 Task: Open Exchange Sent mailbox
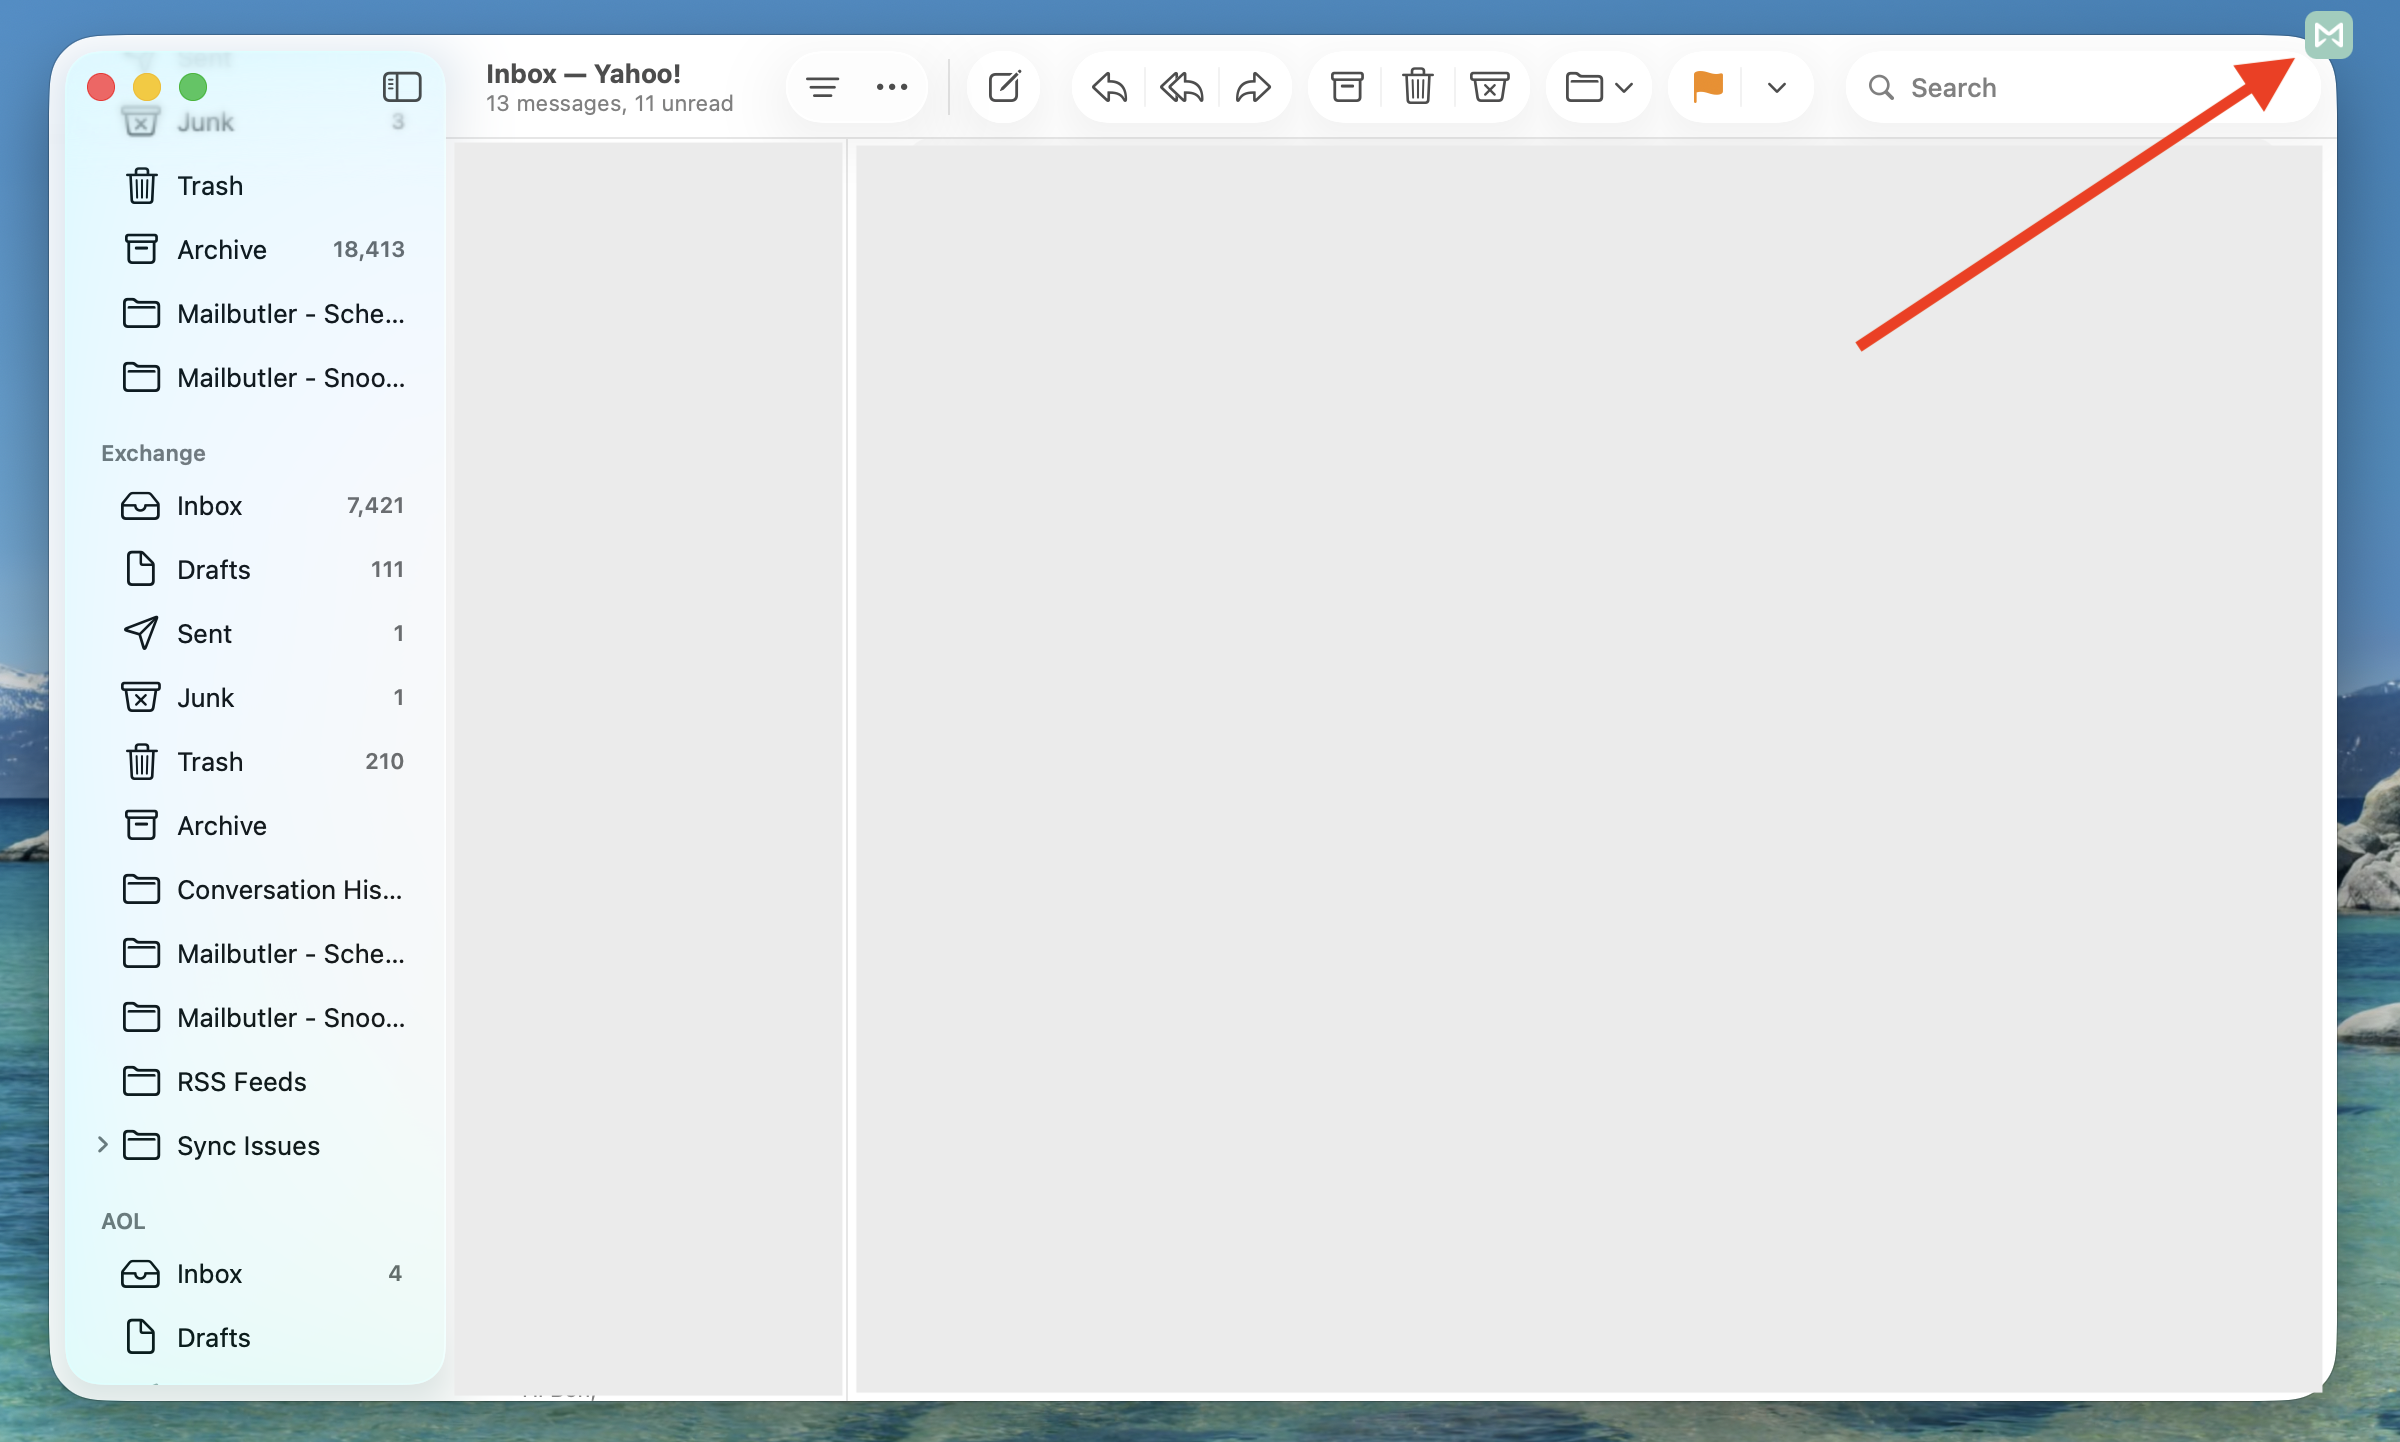(255, 634)
